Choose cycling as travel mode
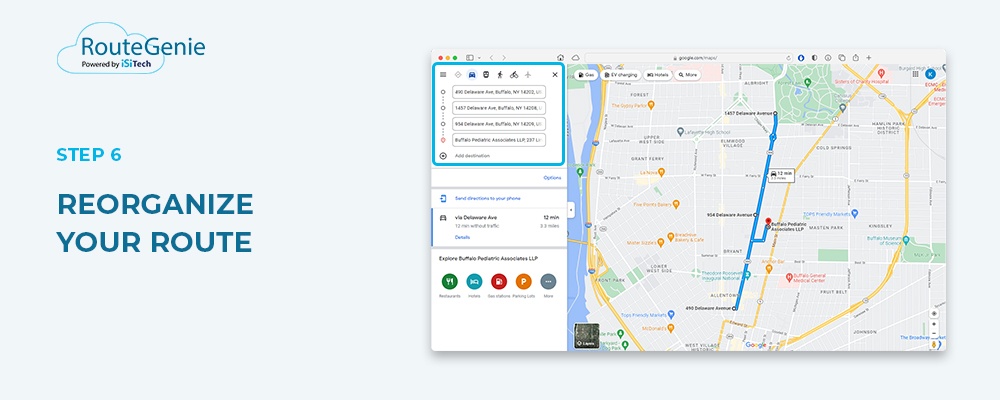 click(514, 75)
